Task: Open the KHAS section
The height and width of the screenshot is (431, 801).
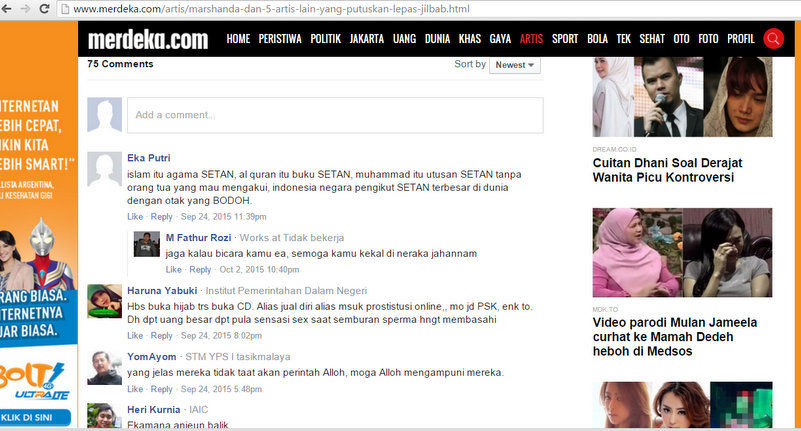Action: (469, 39)
